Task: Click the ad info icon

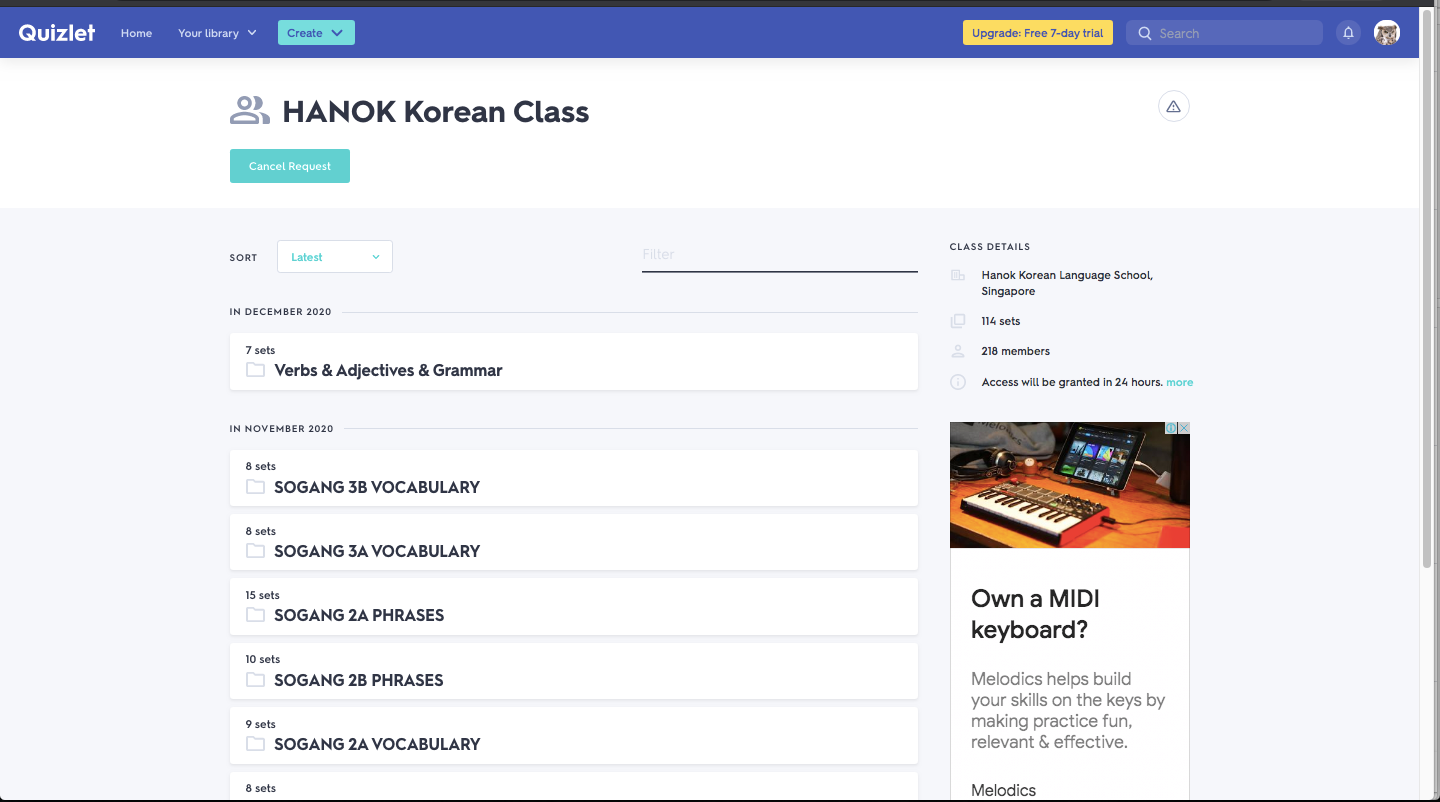Action: pos(1171,428)
